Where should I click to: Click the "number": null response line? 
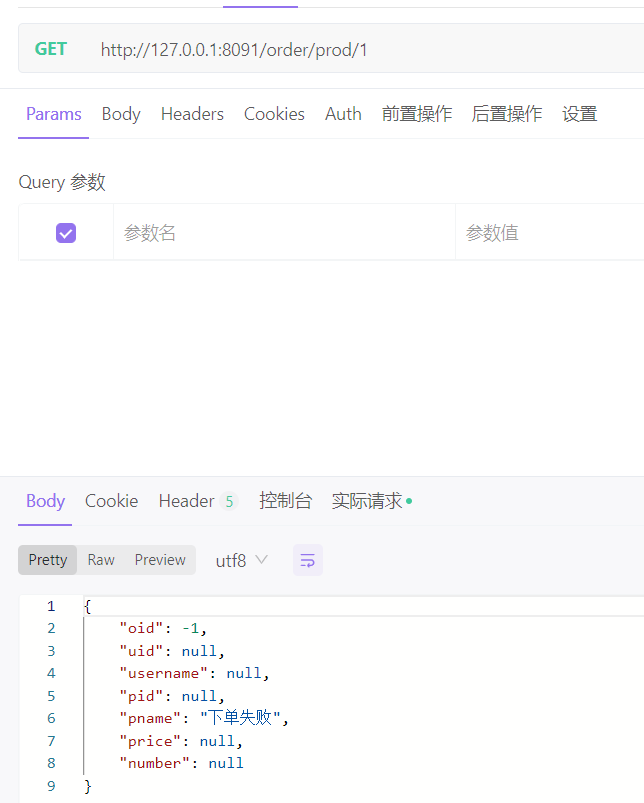[x=181, y=763]
